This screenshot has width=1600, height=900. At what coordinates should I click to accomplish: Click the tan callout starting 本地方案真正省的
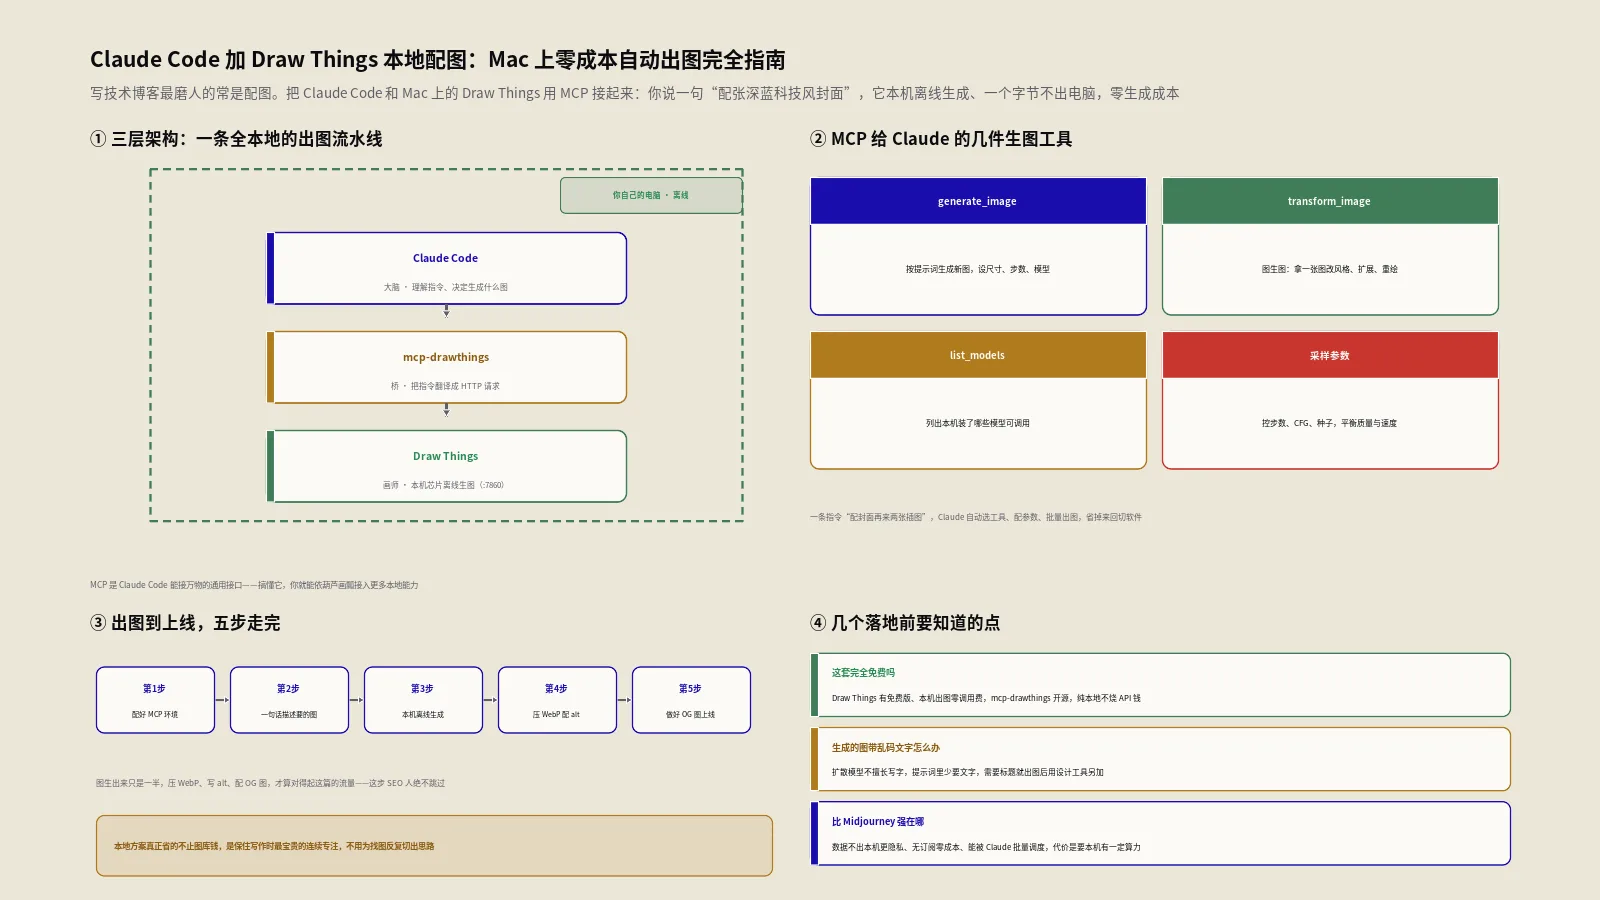(x=434, y=846)
